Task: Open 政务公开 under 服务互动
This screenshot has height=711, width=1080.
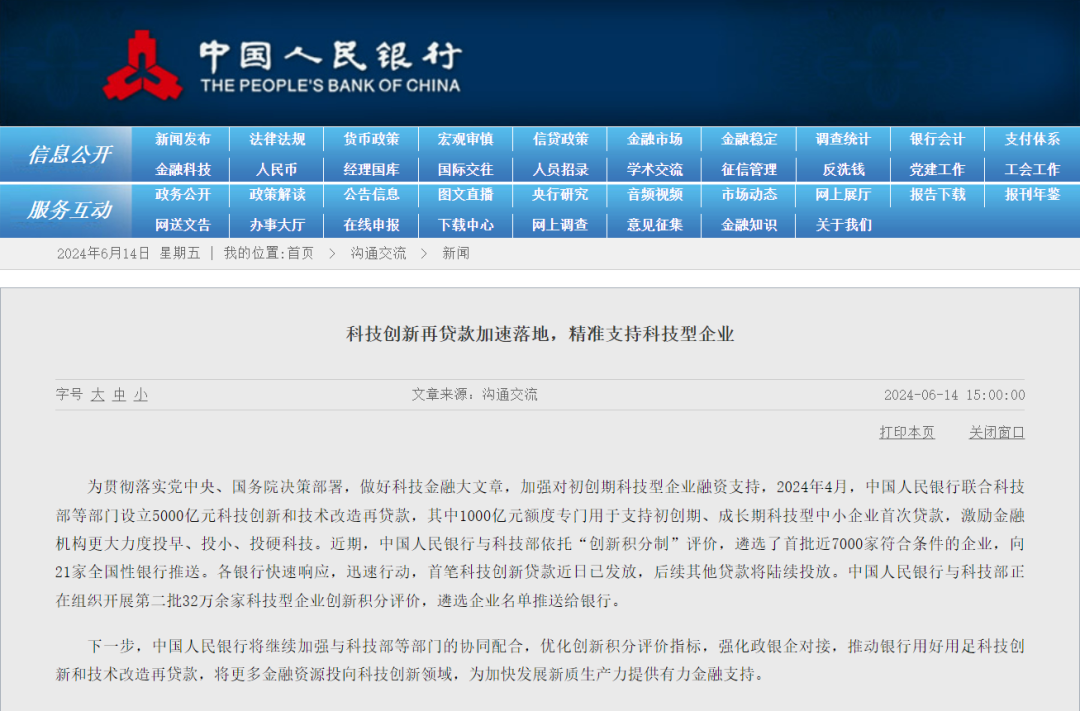Action: [x=183, y=194]
